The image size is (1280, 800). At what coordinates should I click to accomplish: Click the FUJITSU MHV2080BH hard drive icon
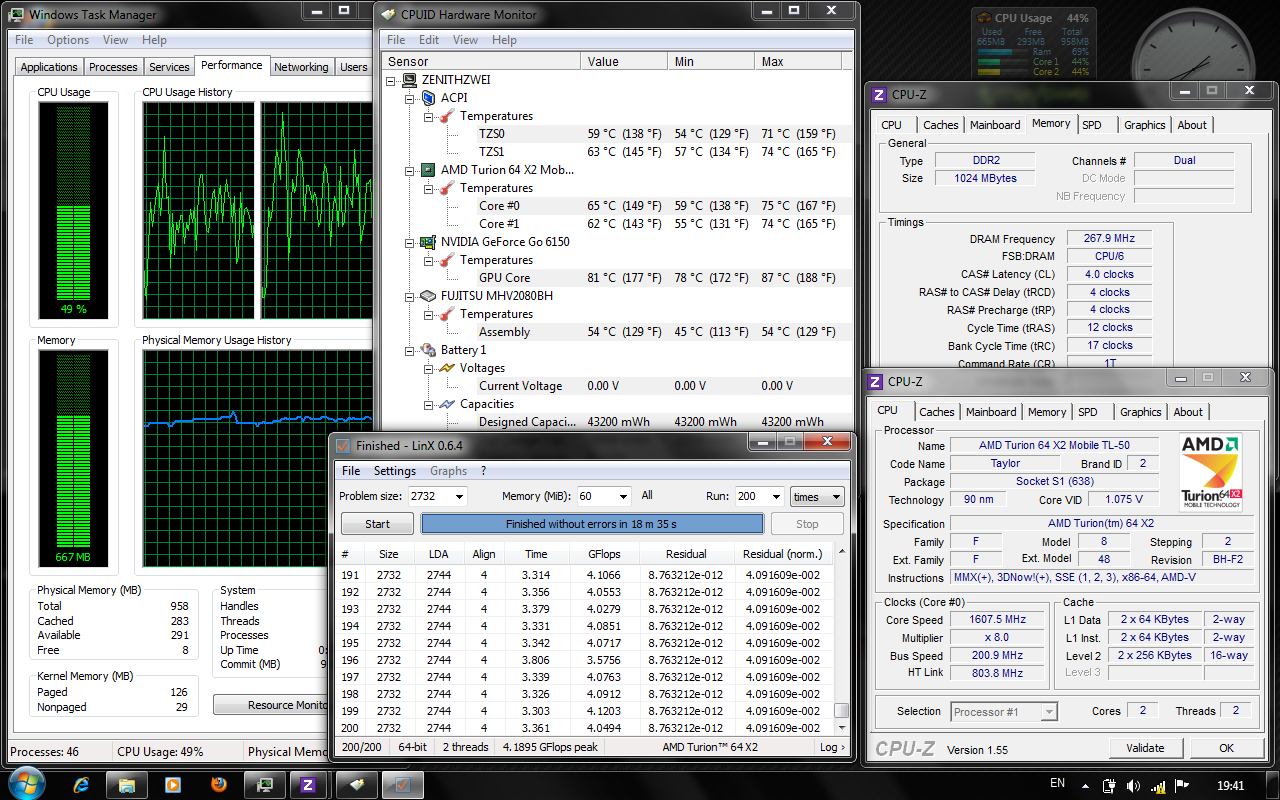(428, 296)
